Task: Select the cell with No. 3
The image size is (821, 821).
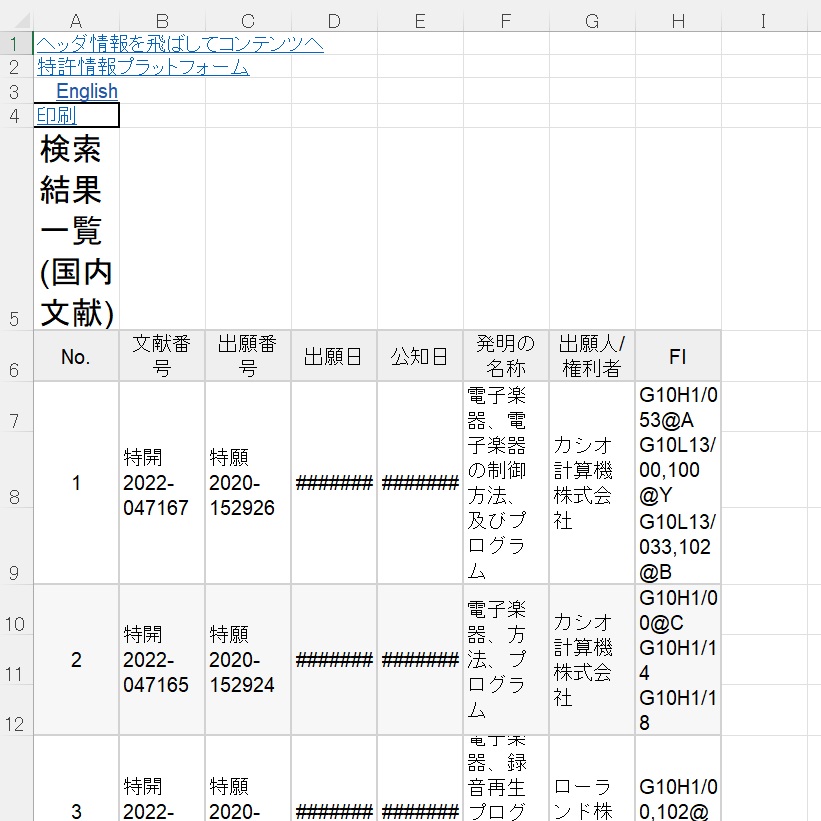Action: click(x=76, y=778)
